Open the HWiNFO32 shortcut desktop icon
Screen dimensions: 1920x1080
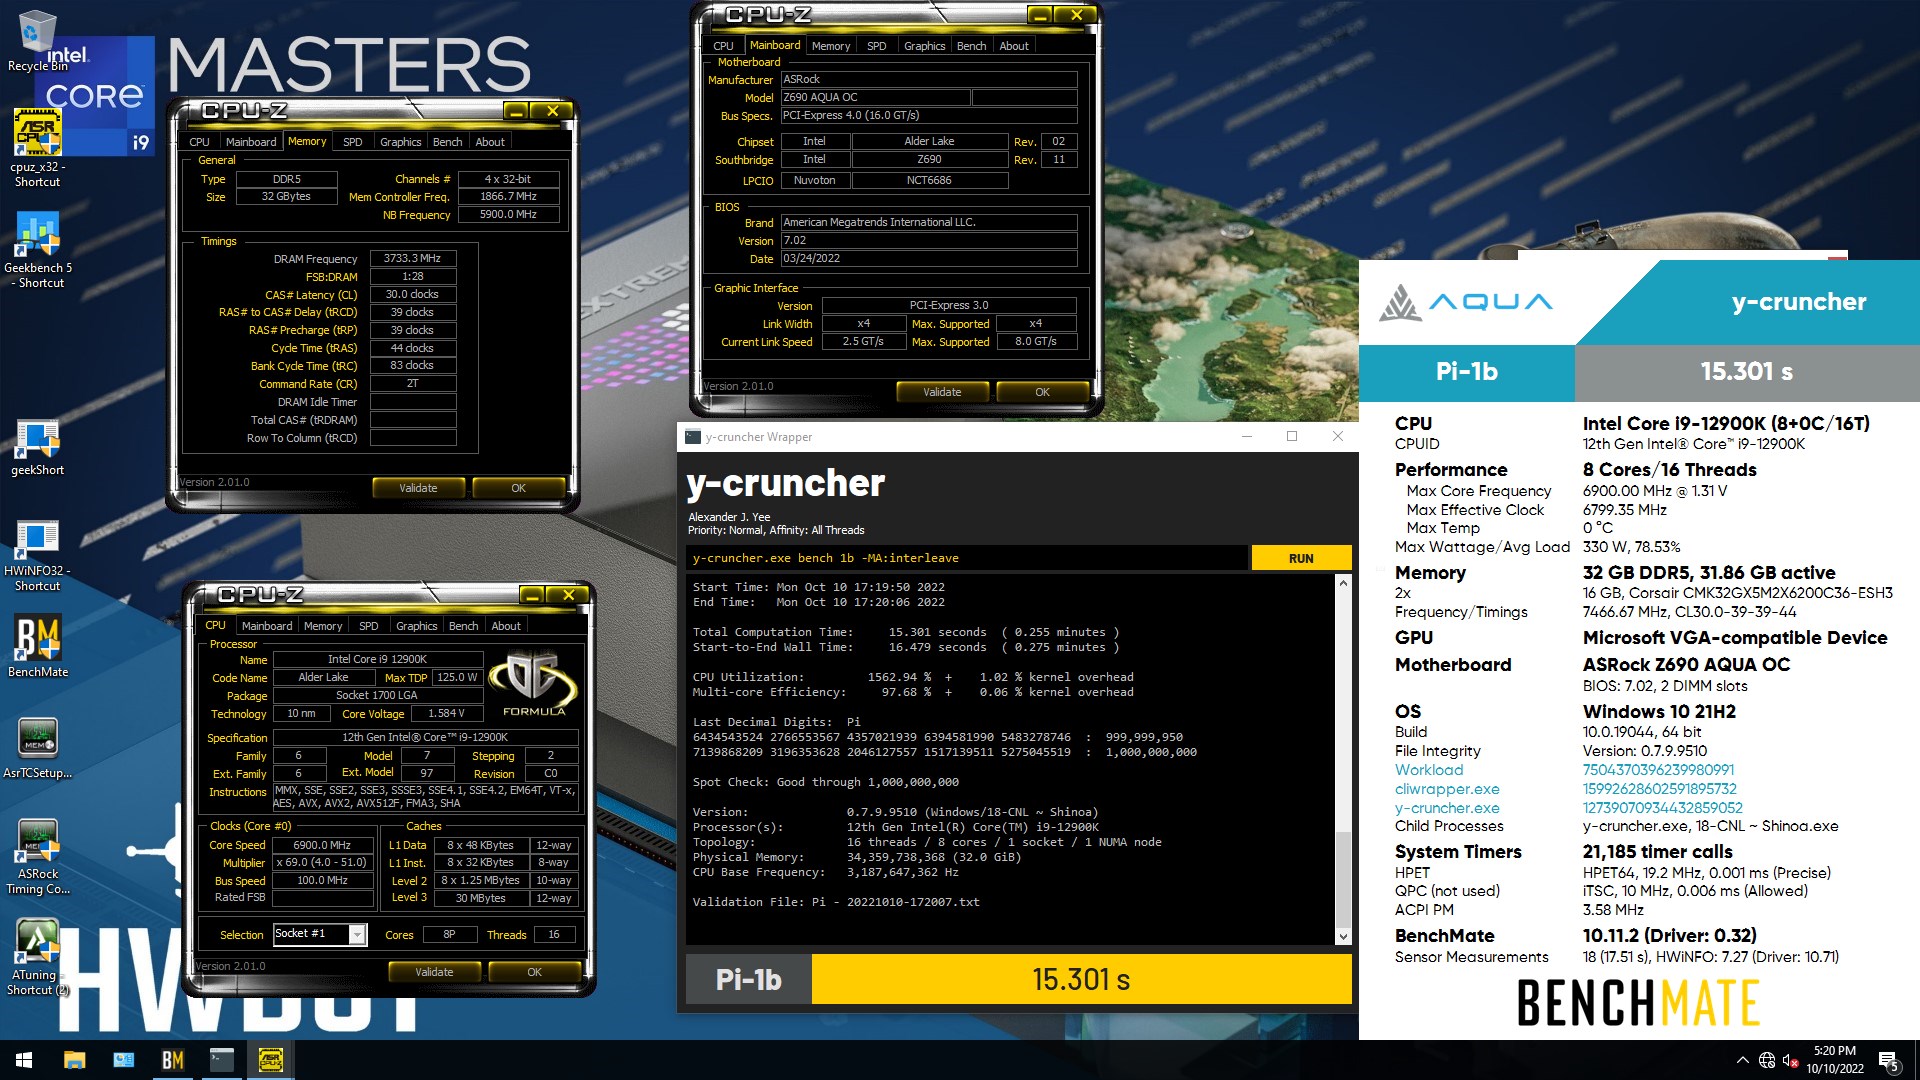(37, 556)
